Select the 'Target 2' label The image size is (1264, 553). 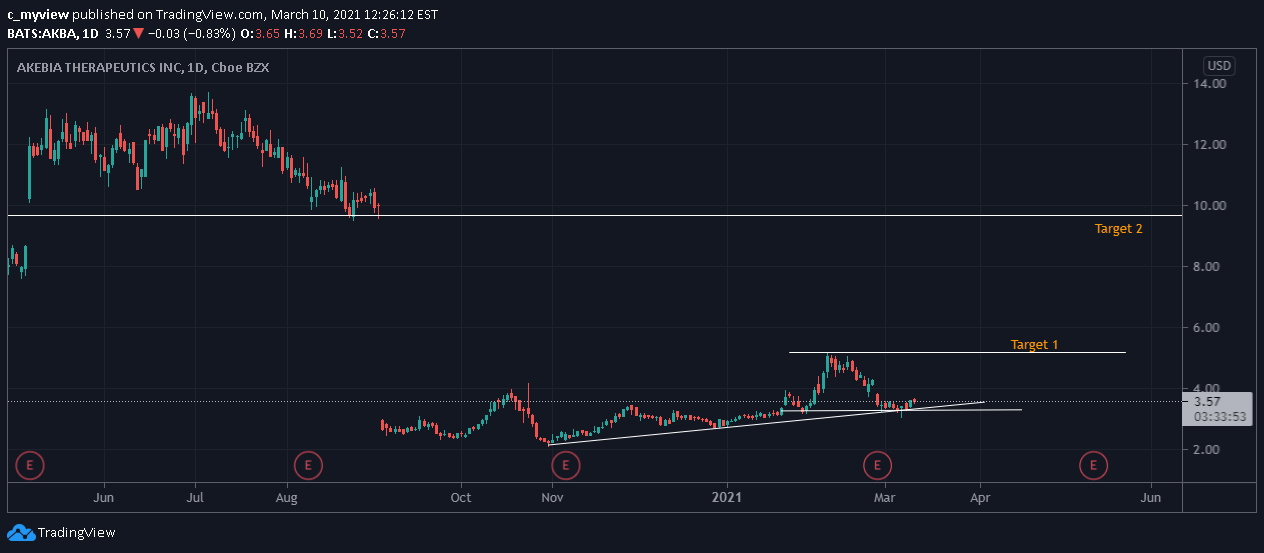pos(1118,229)
